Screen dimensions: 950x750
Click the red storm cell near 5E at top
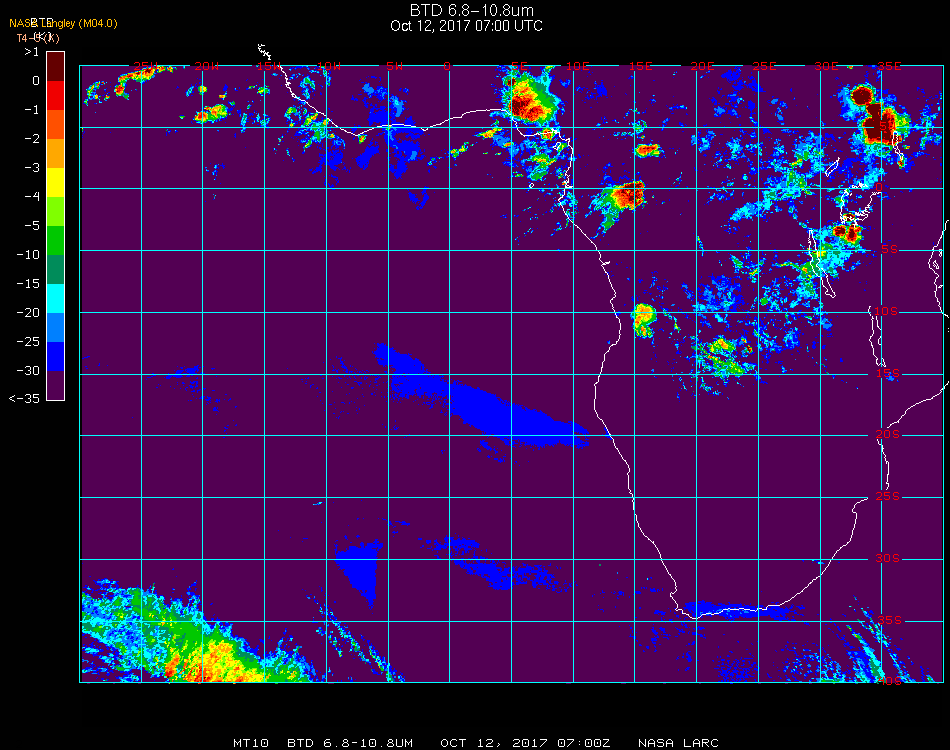point(528,104)
